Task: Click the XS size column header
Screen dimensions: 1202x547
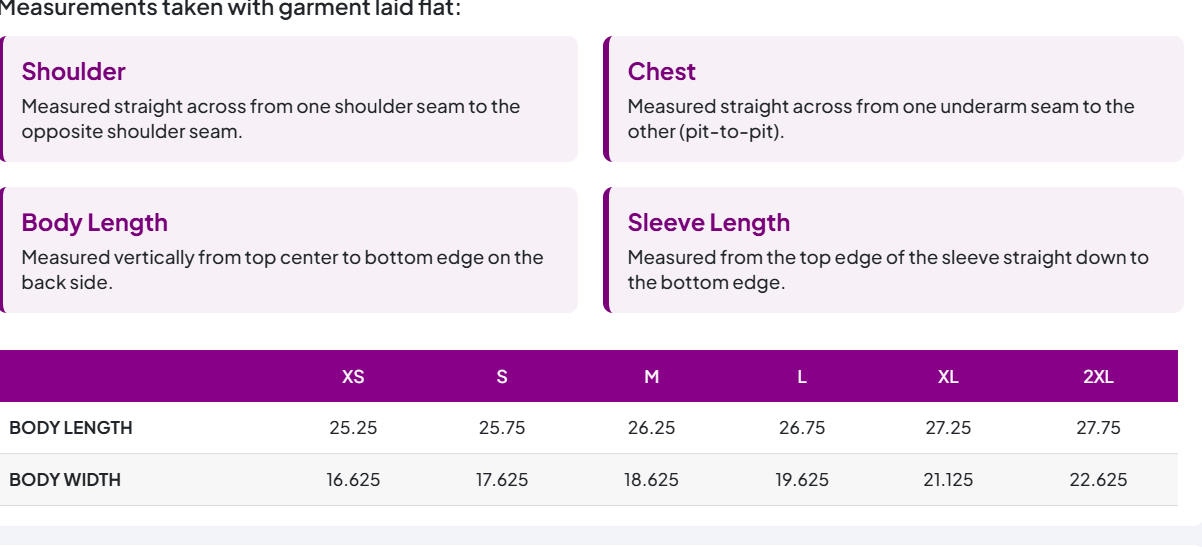Action: click(x=353, y=377)
